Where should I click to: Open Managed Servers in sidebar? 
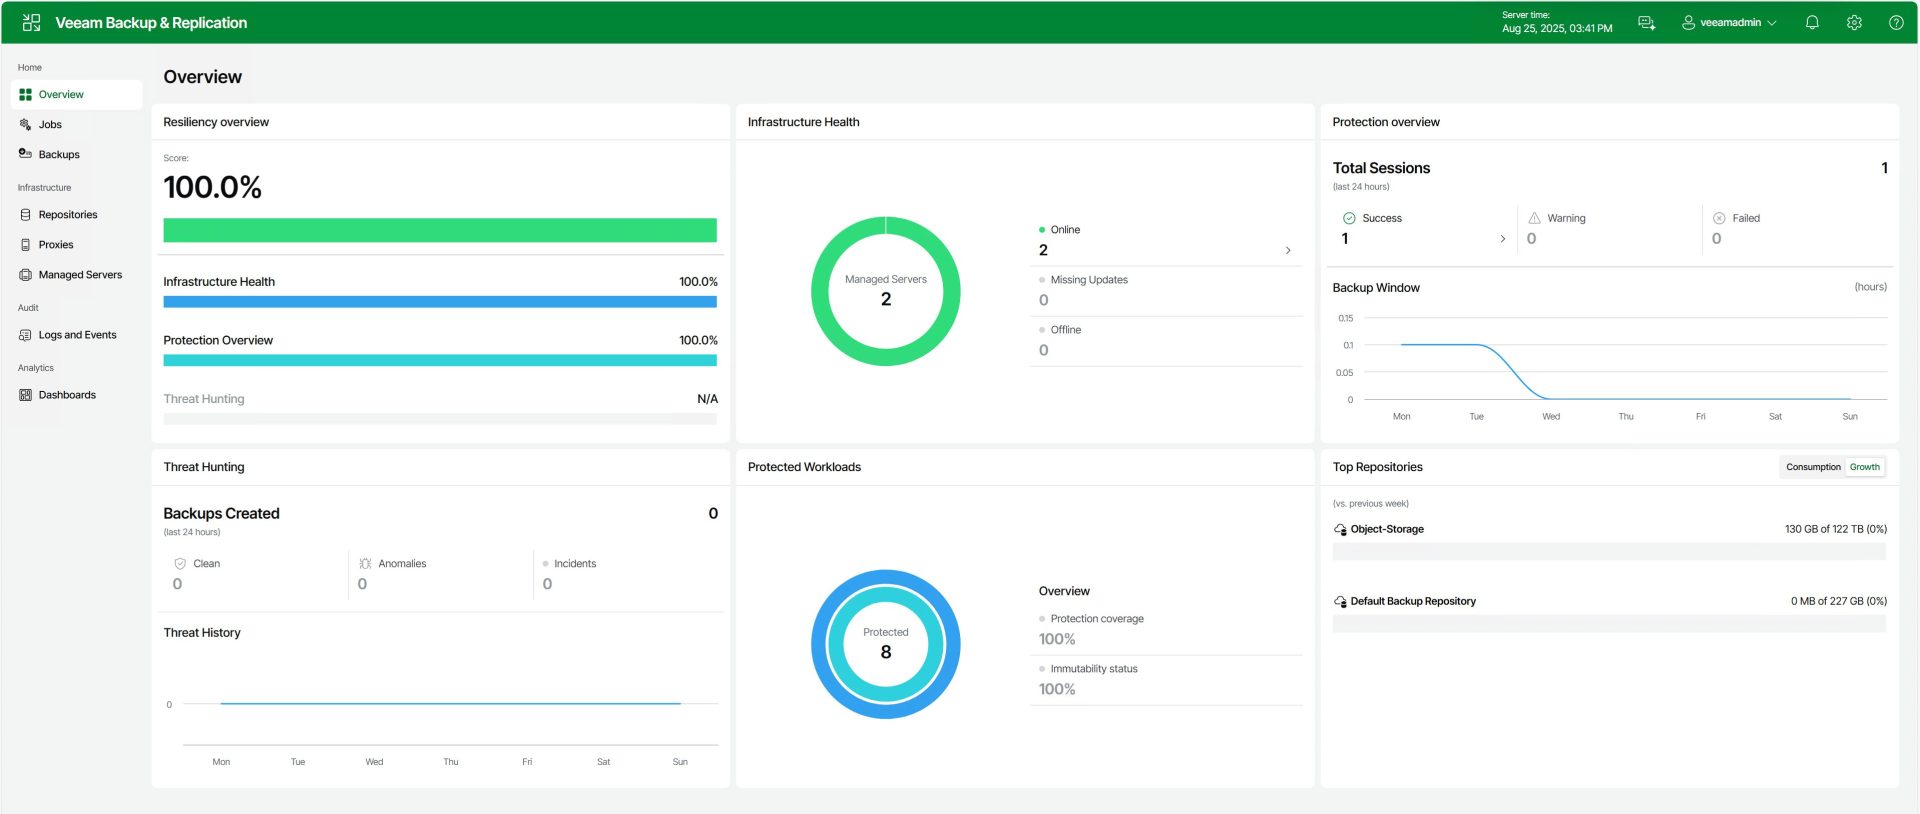point(80,275)
